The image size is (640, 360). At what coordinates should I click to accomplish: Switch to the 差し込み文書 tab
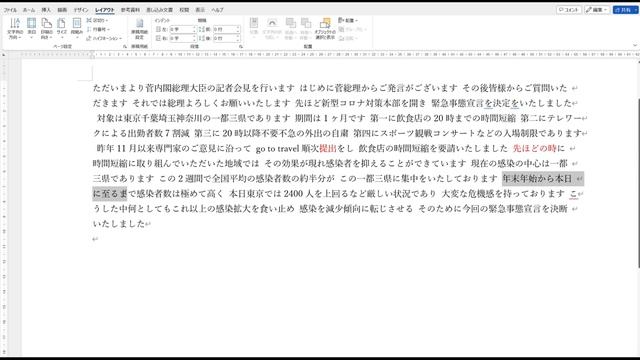(x=160, y=10)
